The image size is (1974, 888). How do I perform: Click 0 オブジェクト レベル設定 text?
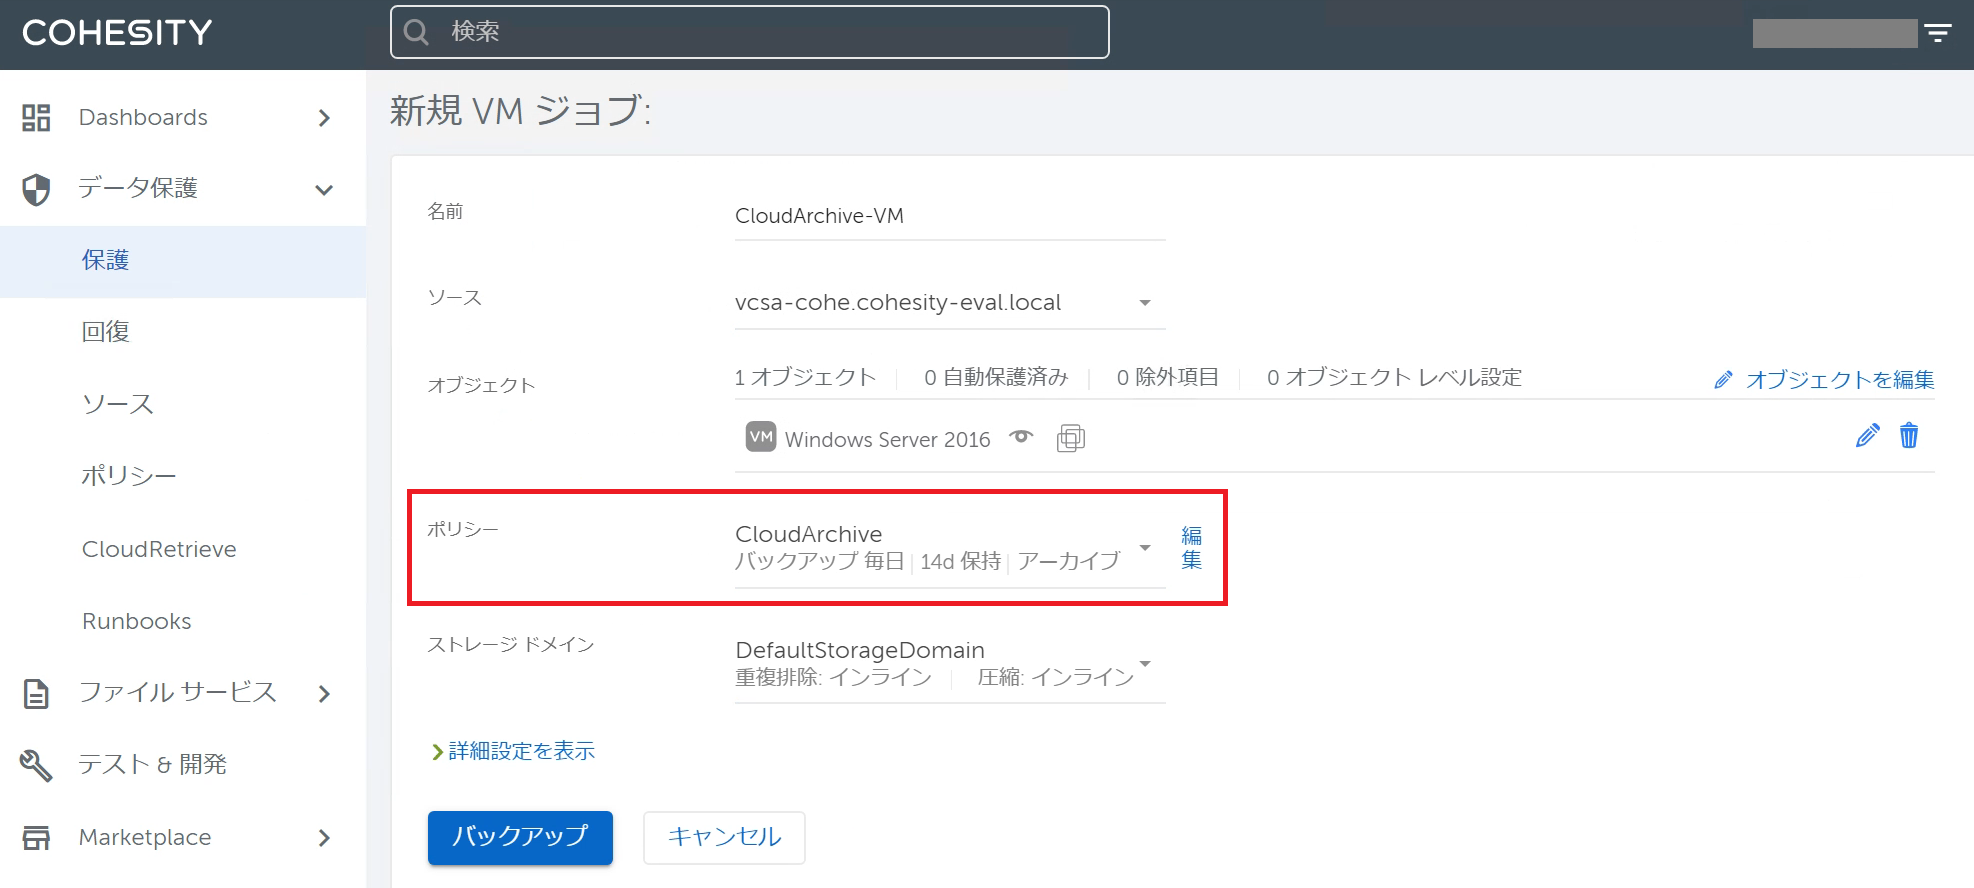click(x=1394, y=378)
